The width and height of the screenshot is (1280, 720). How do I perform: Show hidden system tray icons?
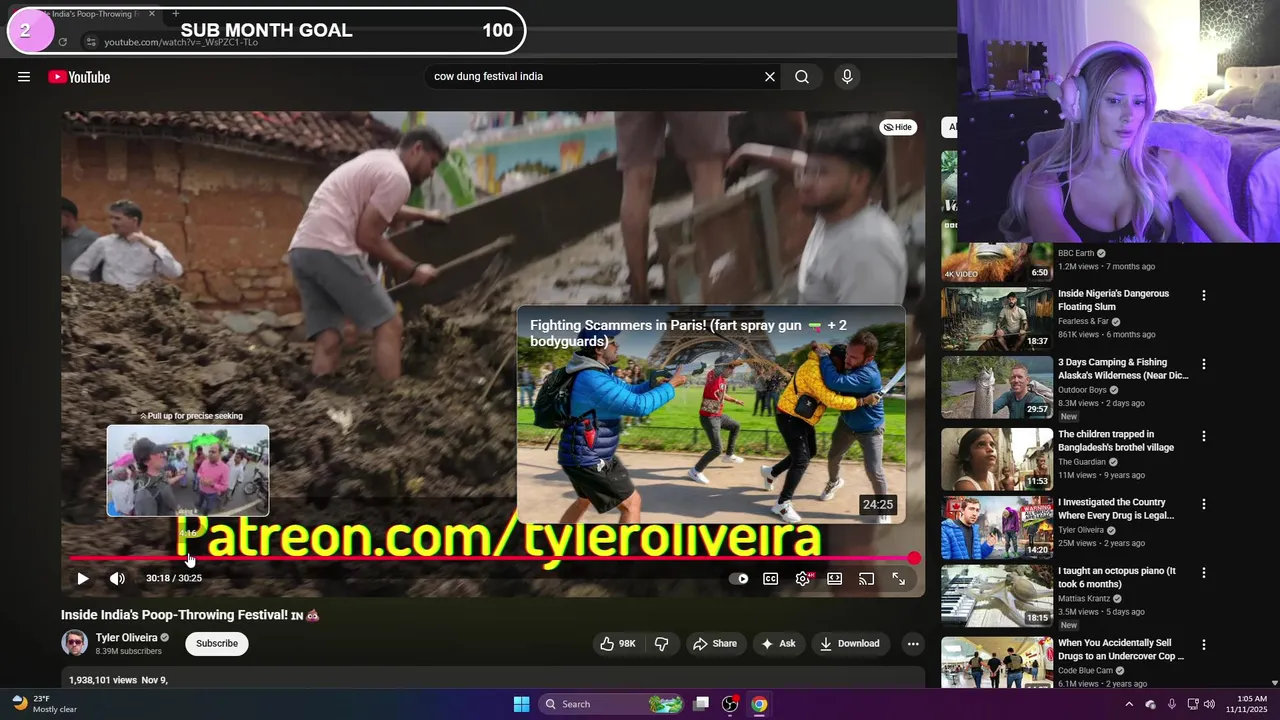(x=1129, y=704)
